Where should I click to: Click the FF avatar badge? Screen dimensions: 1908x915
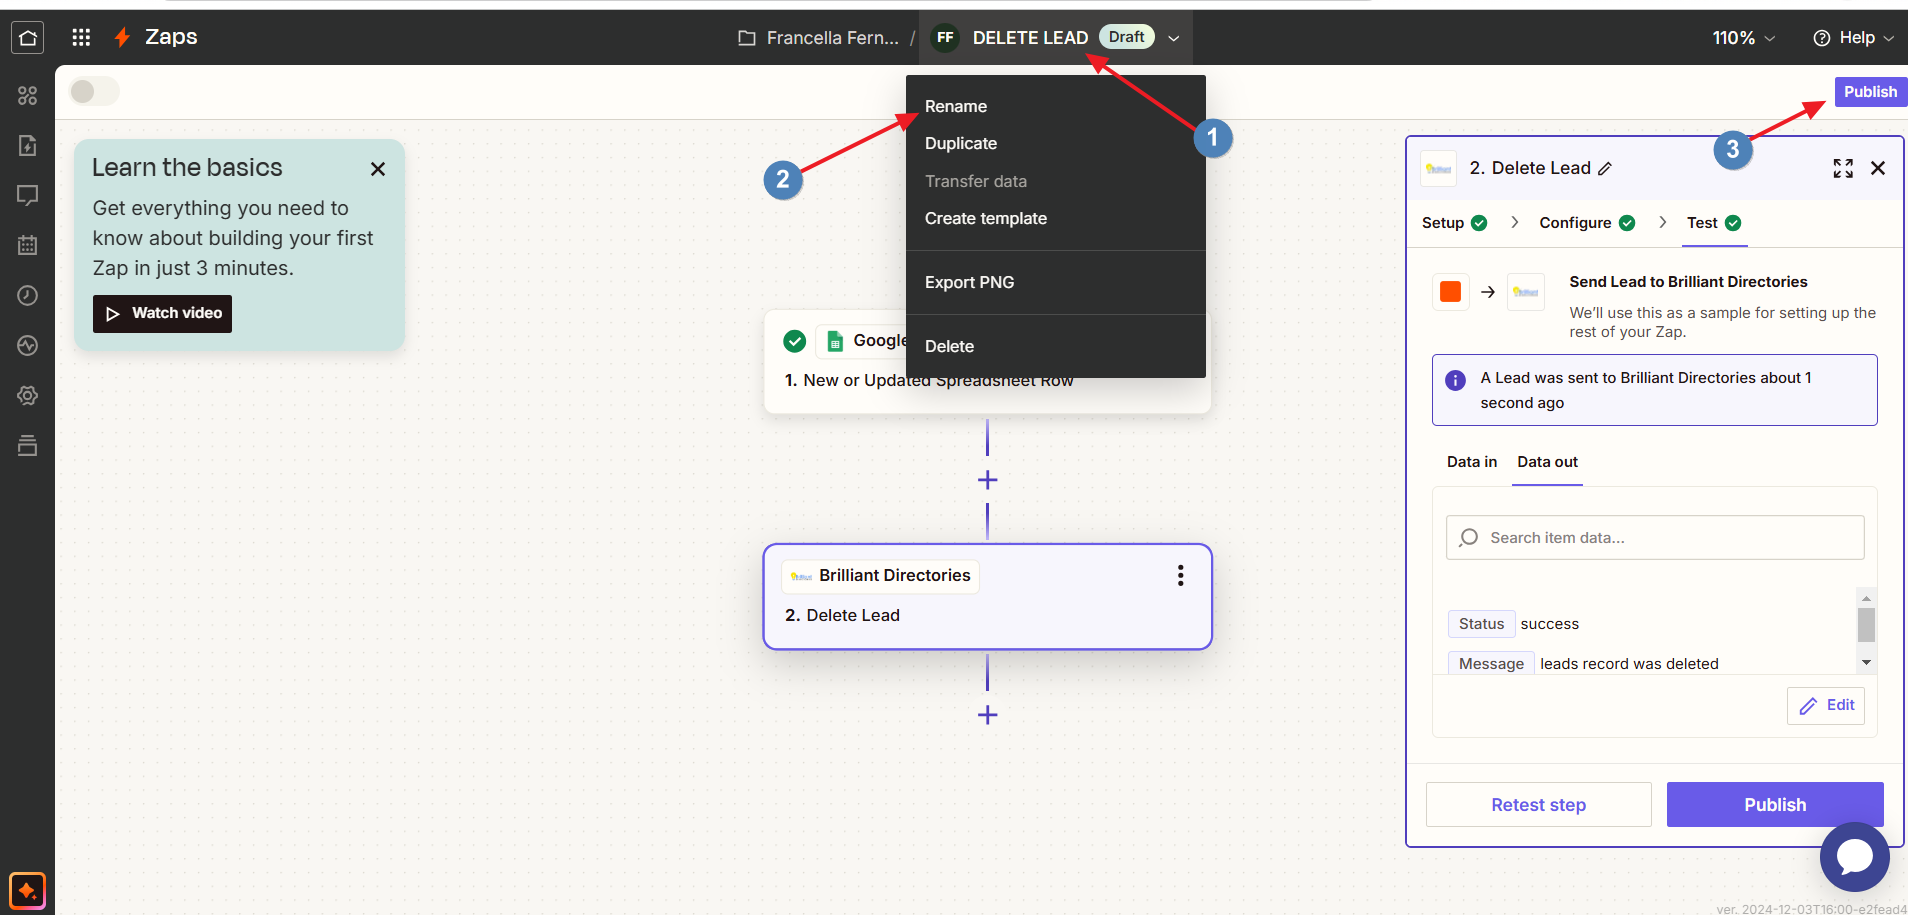(x=945, y=38)
